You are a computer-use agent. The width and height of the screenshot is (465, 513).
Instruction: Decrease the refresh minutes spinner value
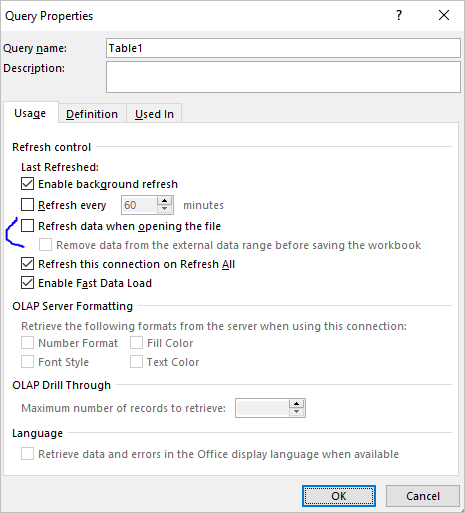[x=164, y=209]
